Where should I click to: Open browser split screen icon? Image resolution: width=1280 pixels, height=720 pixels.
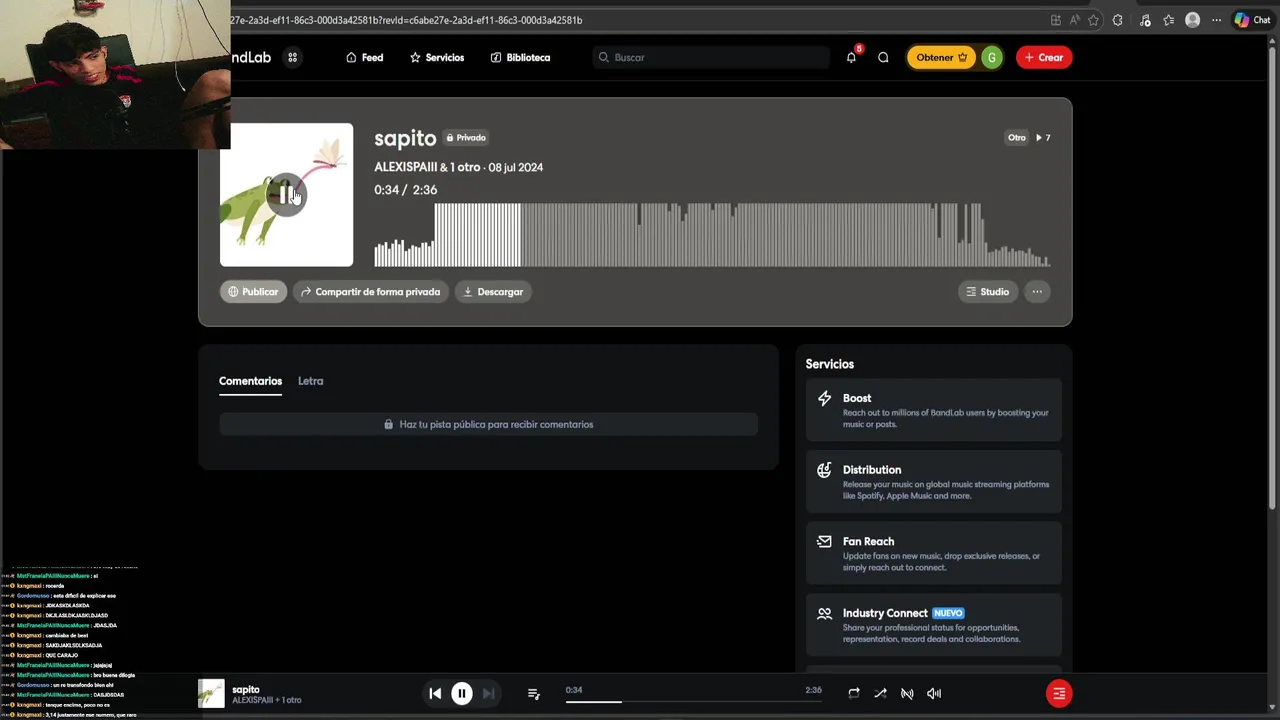tap(1056, 20)
